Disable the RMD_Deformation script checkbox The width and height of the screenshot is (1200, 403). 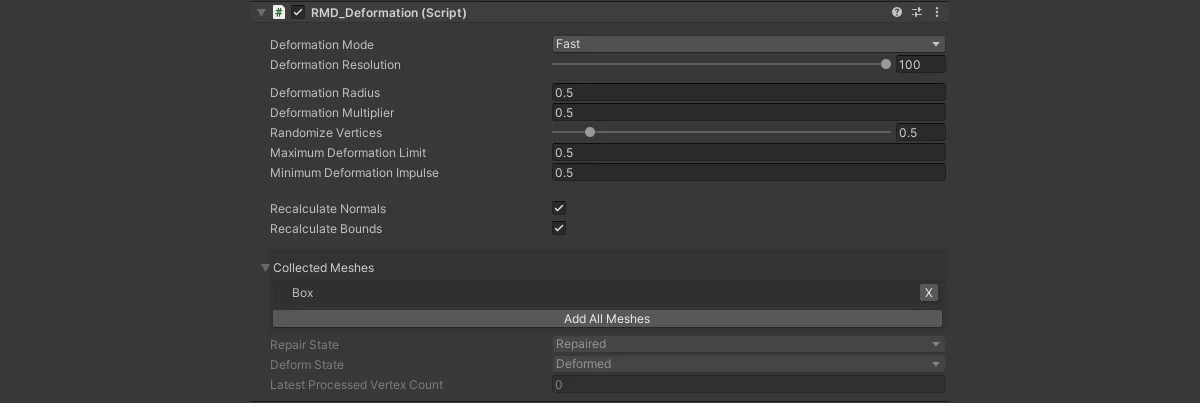298,13
